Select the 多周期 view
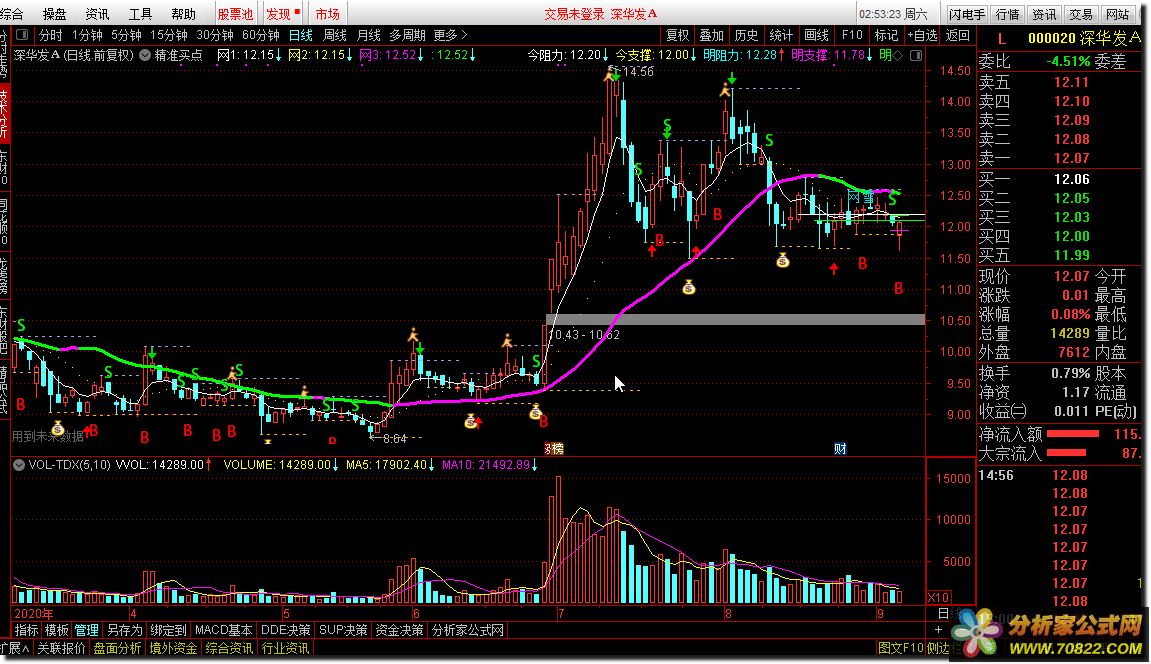 point(407,34)
